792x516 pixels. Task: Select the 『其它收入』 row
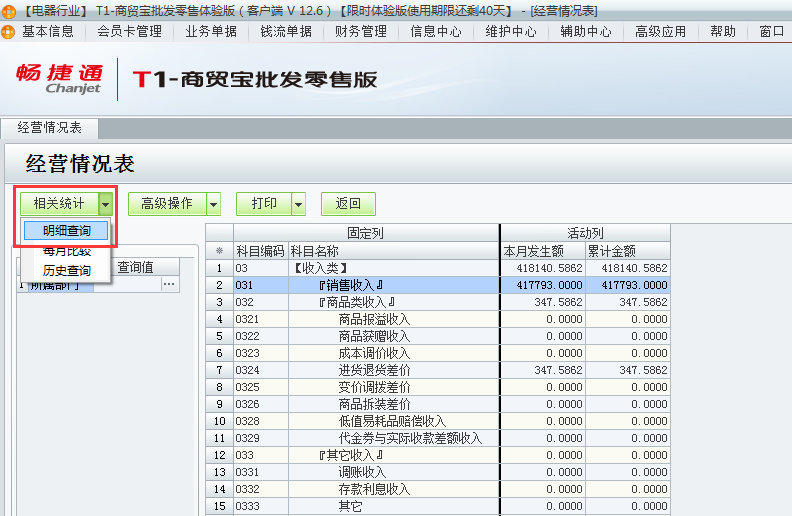(x=438, y=455)
